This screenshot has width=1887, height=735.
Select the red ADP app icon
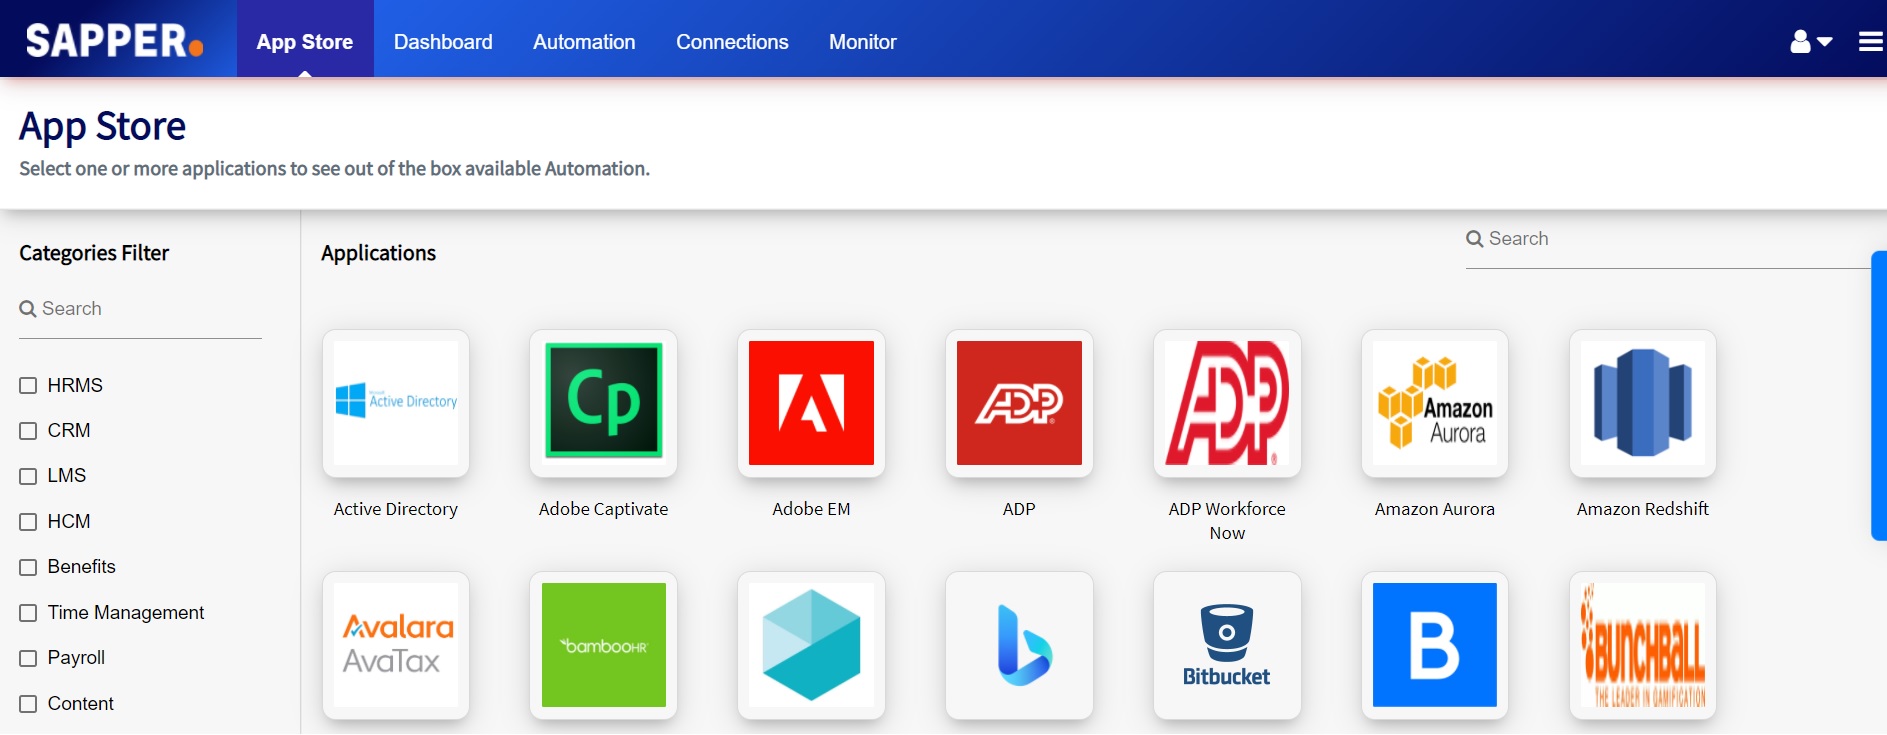click(1019, 403)
